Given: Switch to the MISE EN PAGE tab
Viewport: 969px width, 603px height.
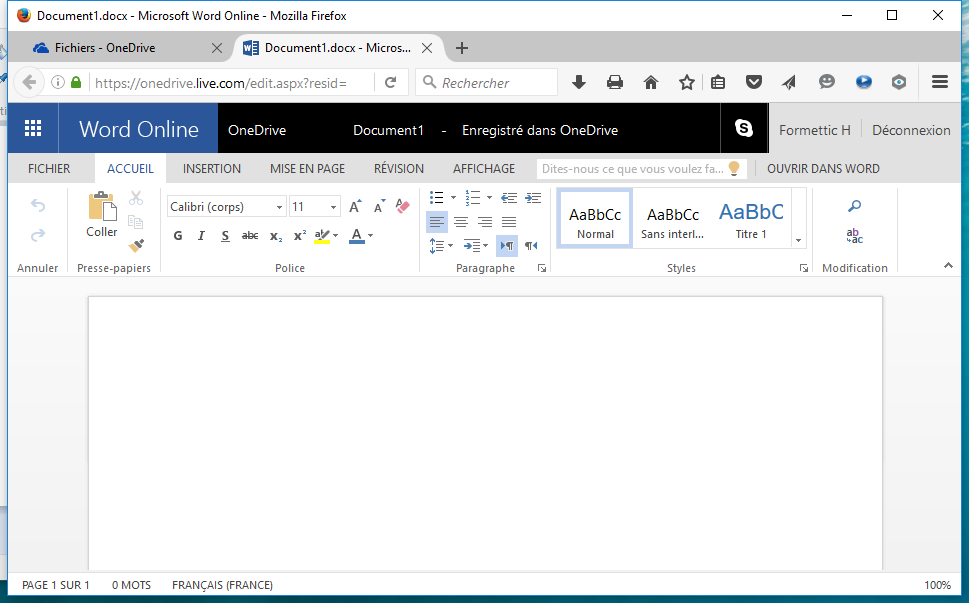Looking at the screenshot, I should 307,169.
